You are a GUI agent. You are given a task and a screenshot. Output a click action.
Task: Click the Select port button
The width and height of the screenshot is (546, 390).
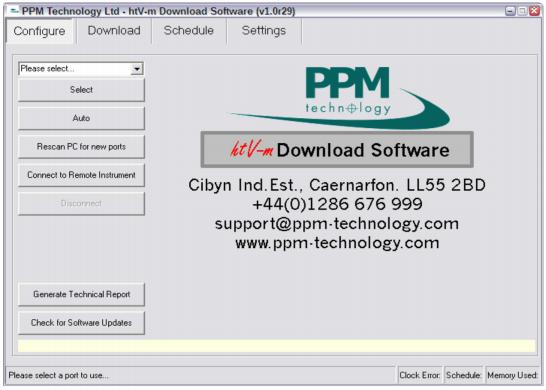(81, 90)
